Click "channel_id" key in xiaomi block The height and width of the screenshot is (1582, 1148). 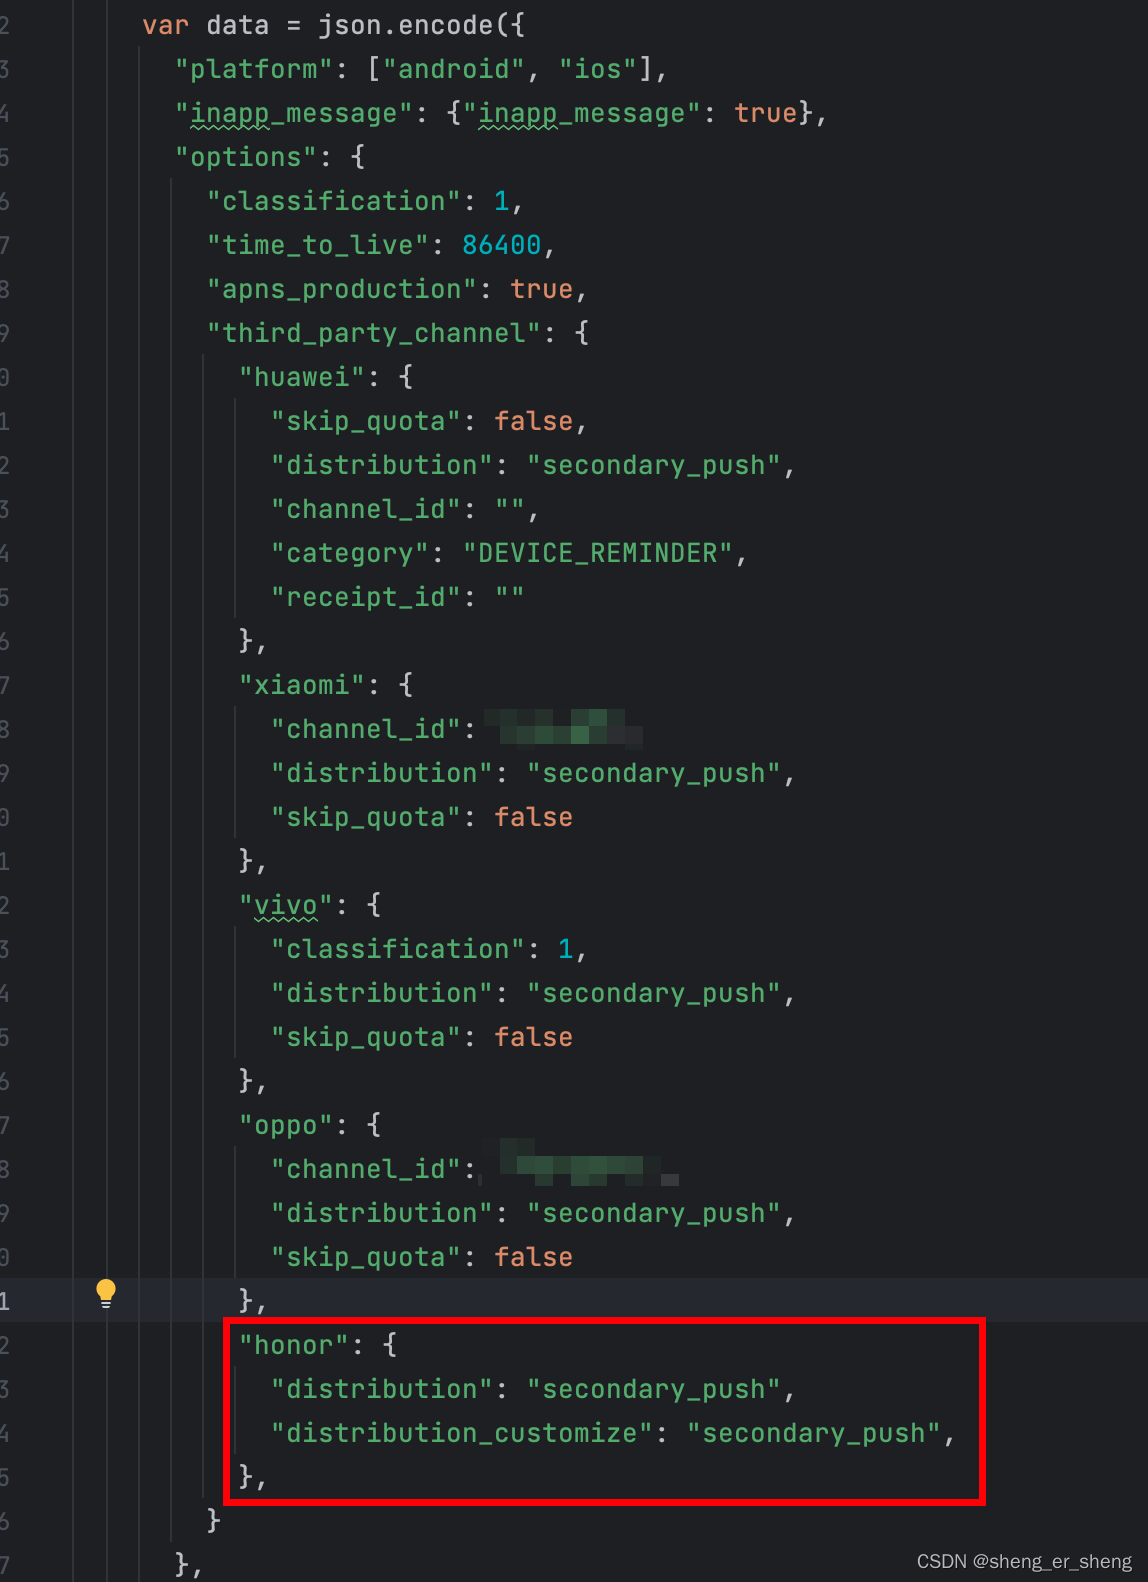tap(366, 729)
